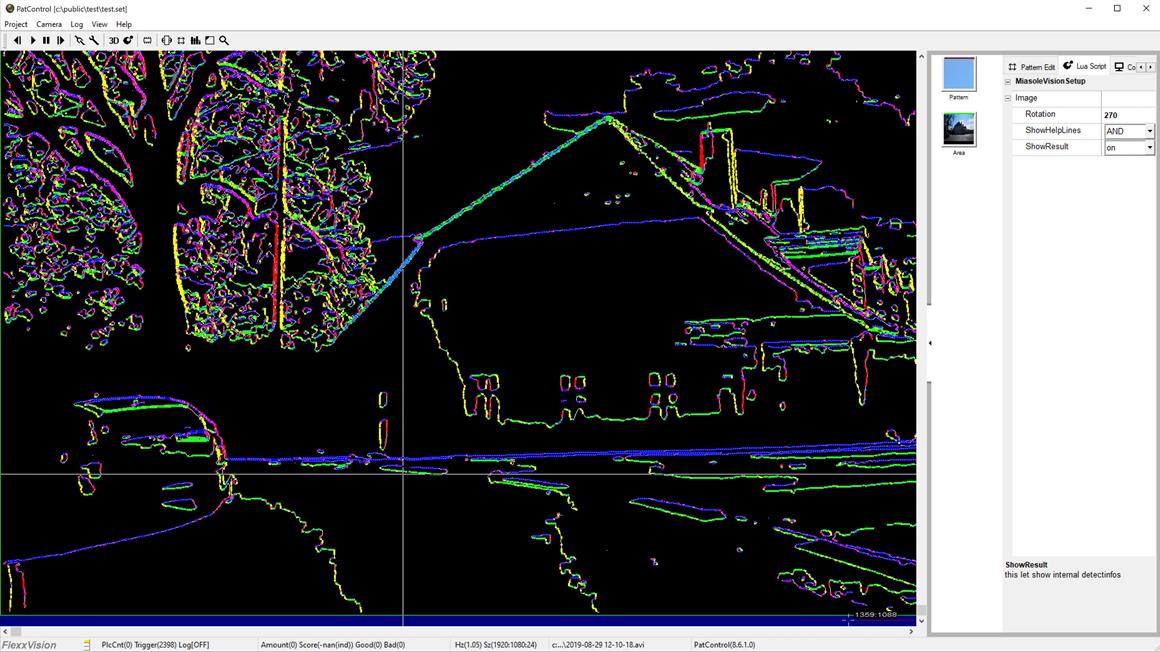Click the side panel collapse arrow
Viewport: 1160px width, 652px height.
click(930, 343)
